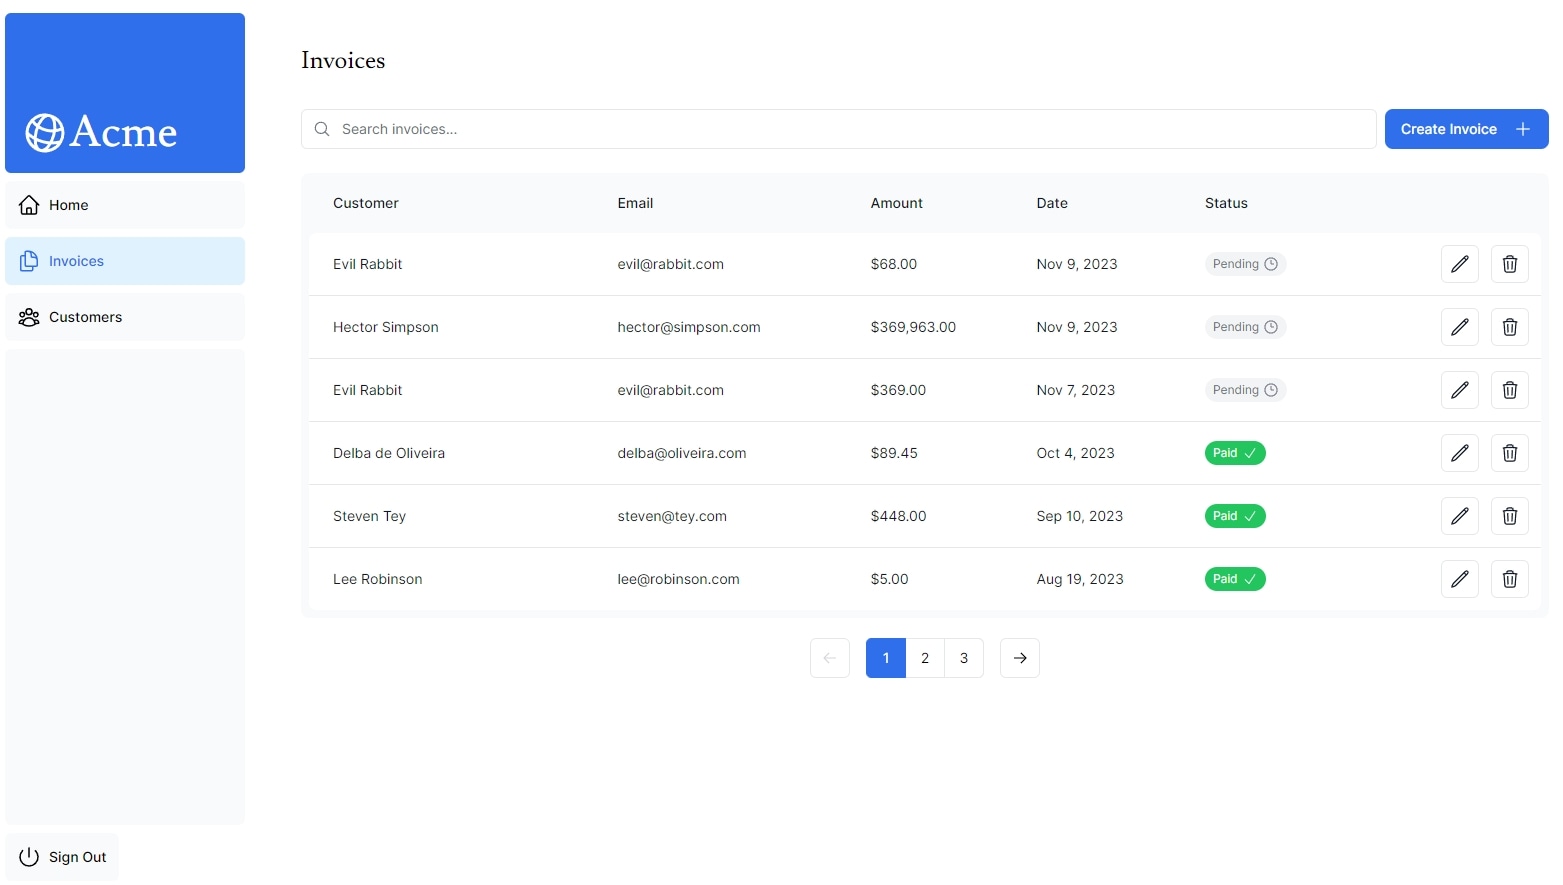The width and height of the screenshot is (1563, 885).
Task: Select page 1 in pagination
Action: (886, 658)
